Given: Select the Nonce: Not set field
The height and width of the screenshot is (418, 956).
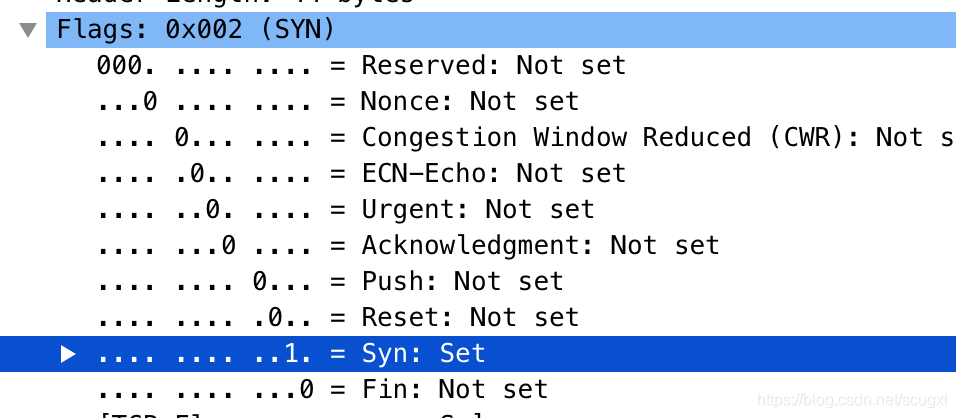Looking at the screenshot, I should pyautogui.click(x=338, y=101).
